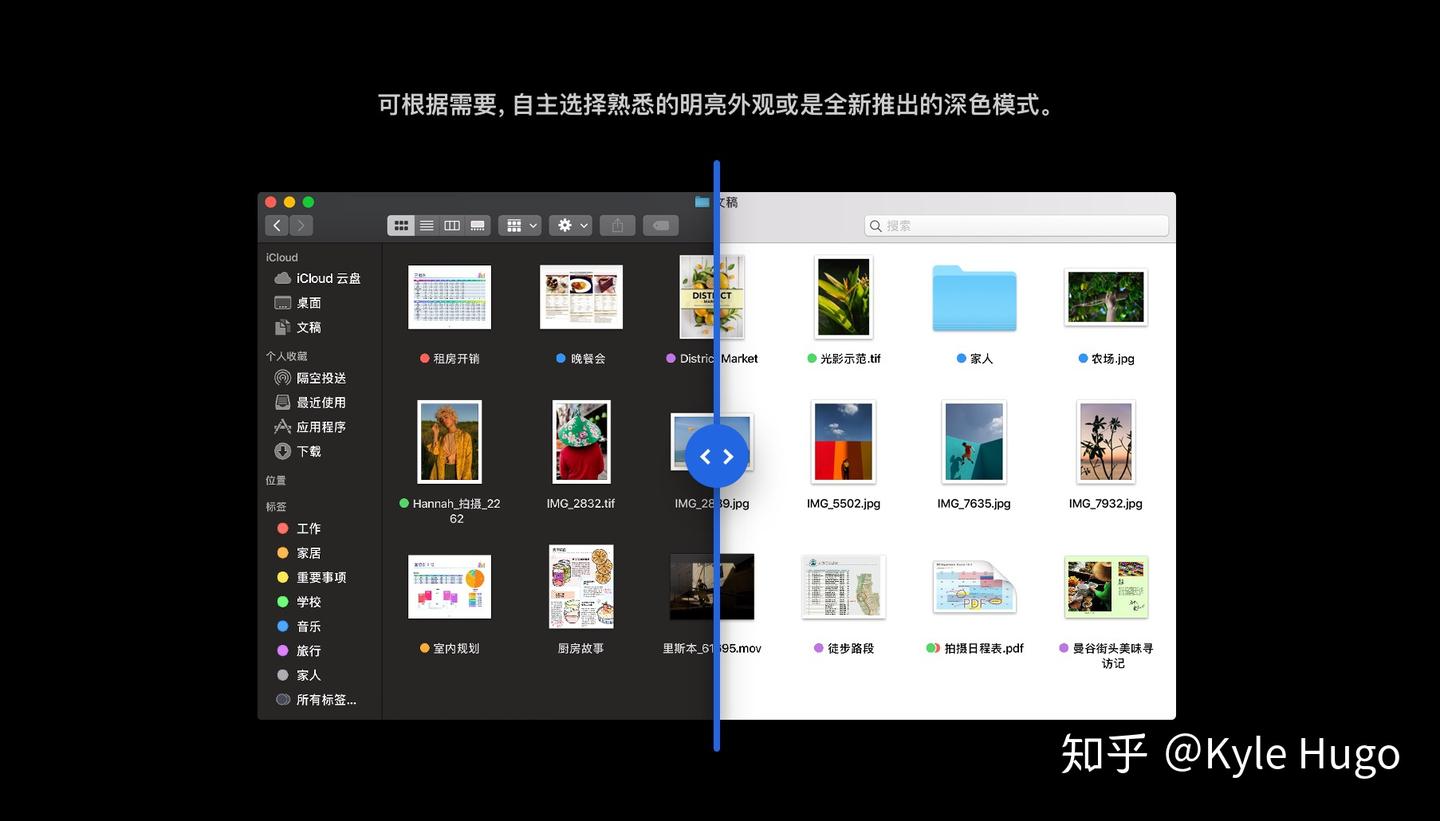The image size is (1440, 821).
Task: Click the Back navigation arrow
Action: click(x=277, y=225)
